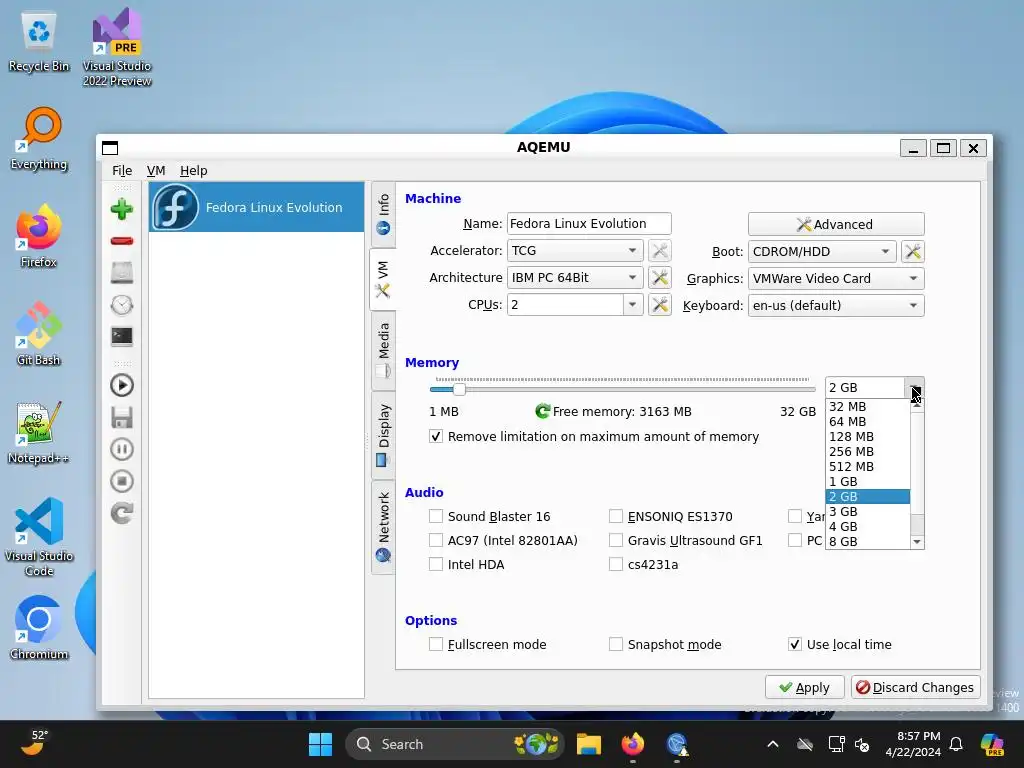The image size is (1024, 768).
Task: Click the reset VM arrow icon
Action: pyautogui.click(x=121, y=513)
